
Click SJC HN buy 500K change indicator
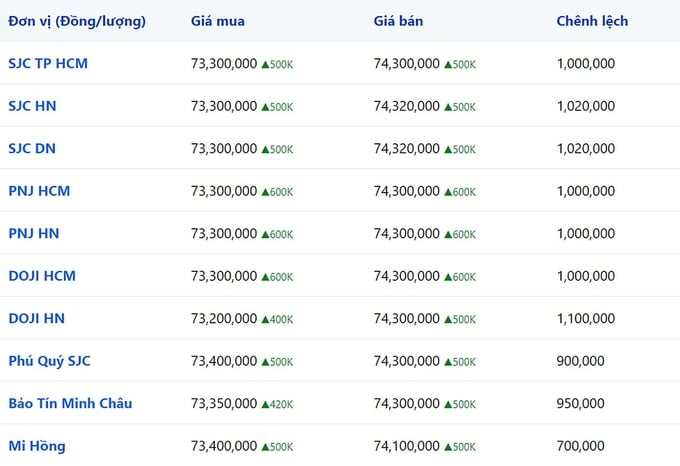pos(278,107)
